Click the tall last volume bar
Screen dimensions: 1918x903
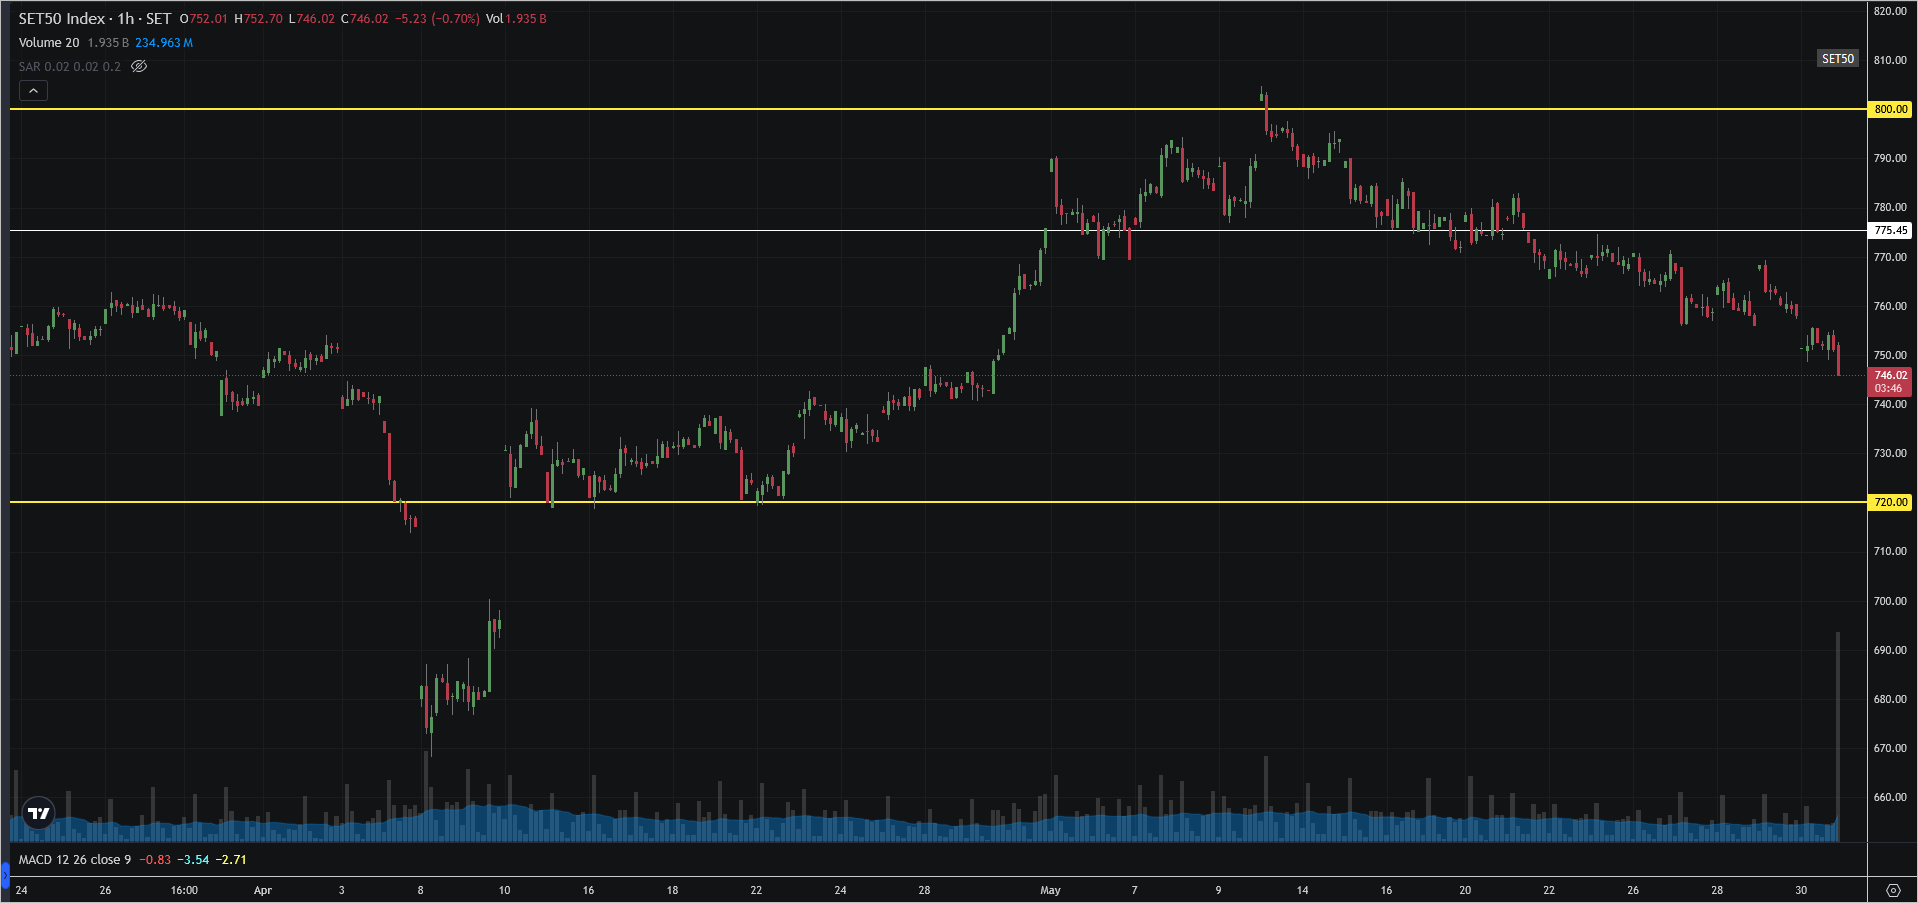(x=1838, y=736)
